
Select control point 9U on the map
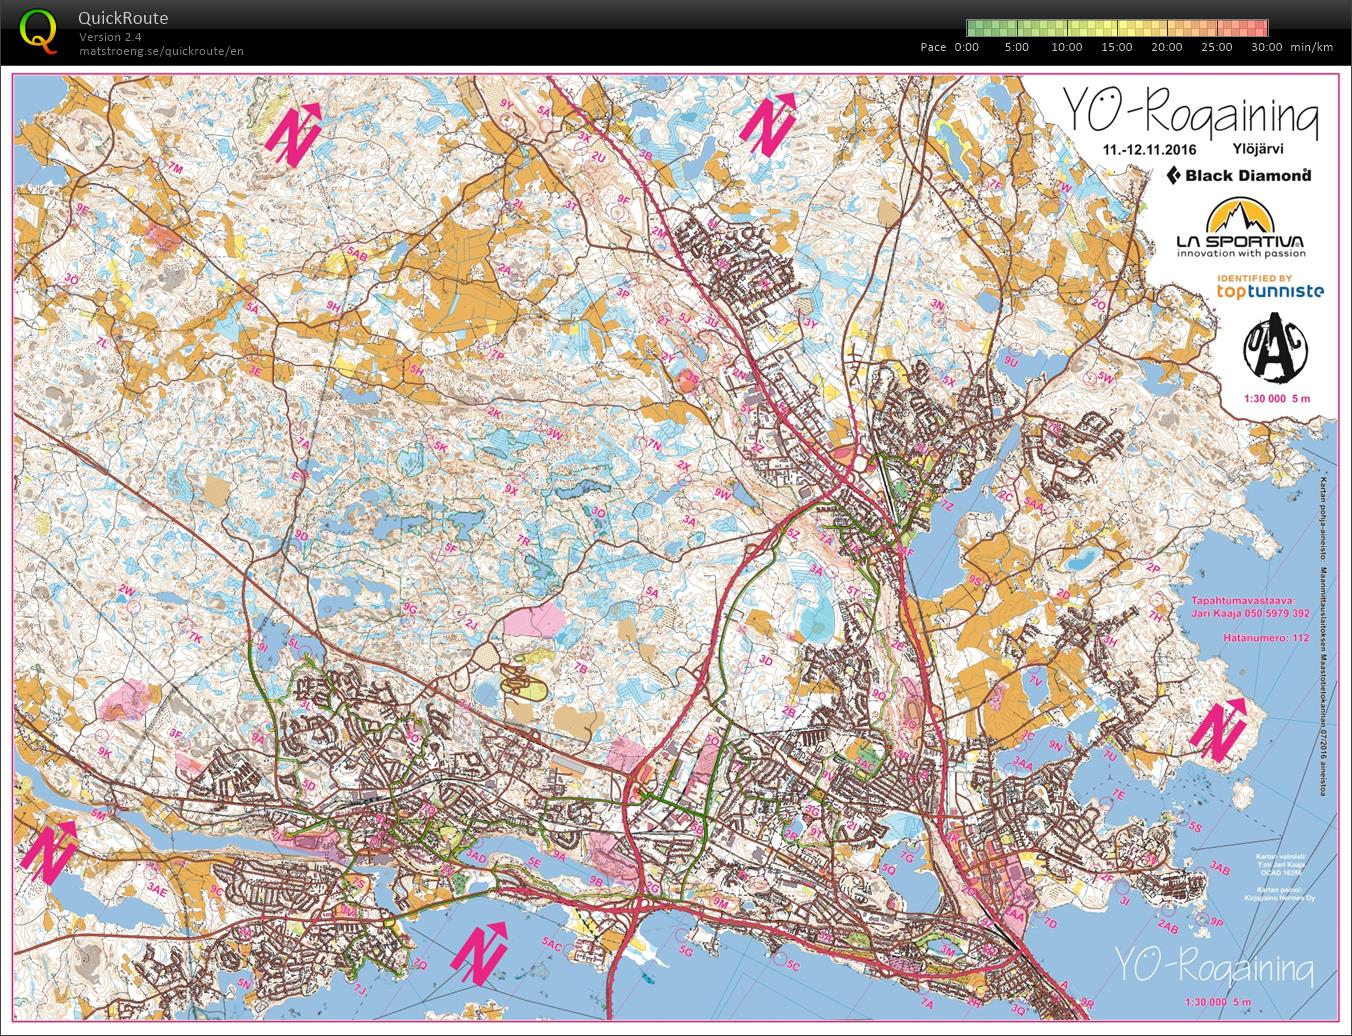1011,361
